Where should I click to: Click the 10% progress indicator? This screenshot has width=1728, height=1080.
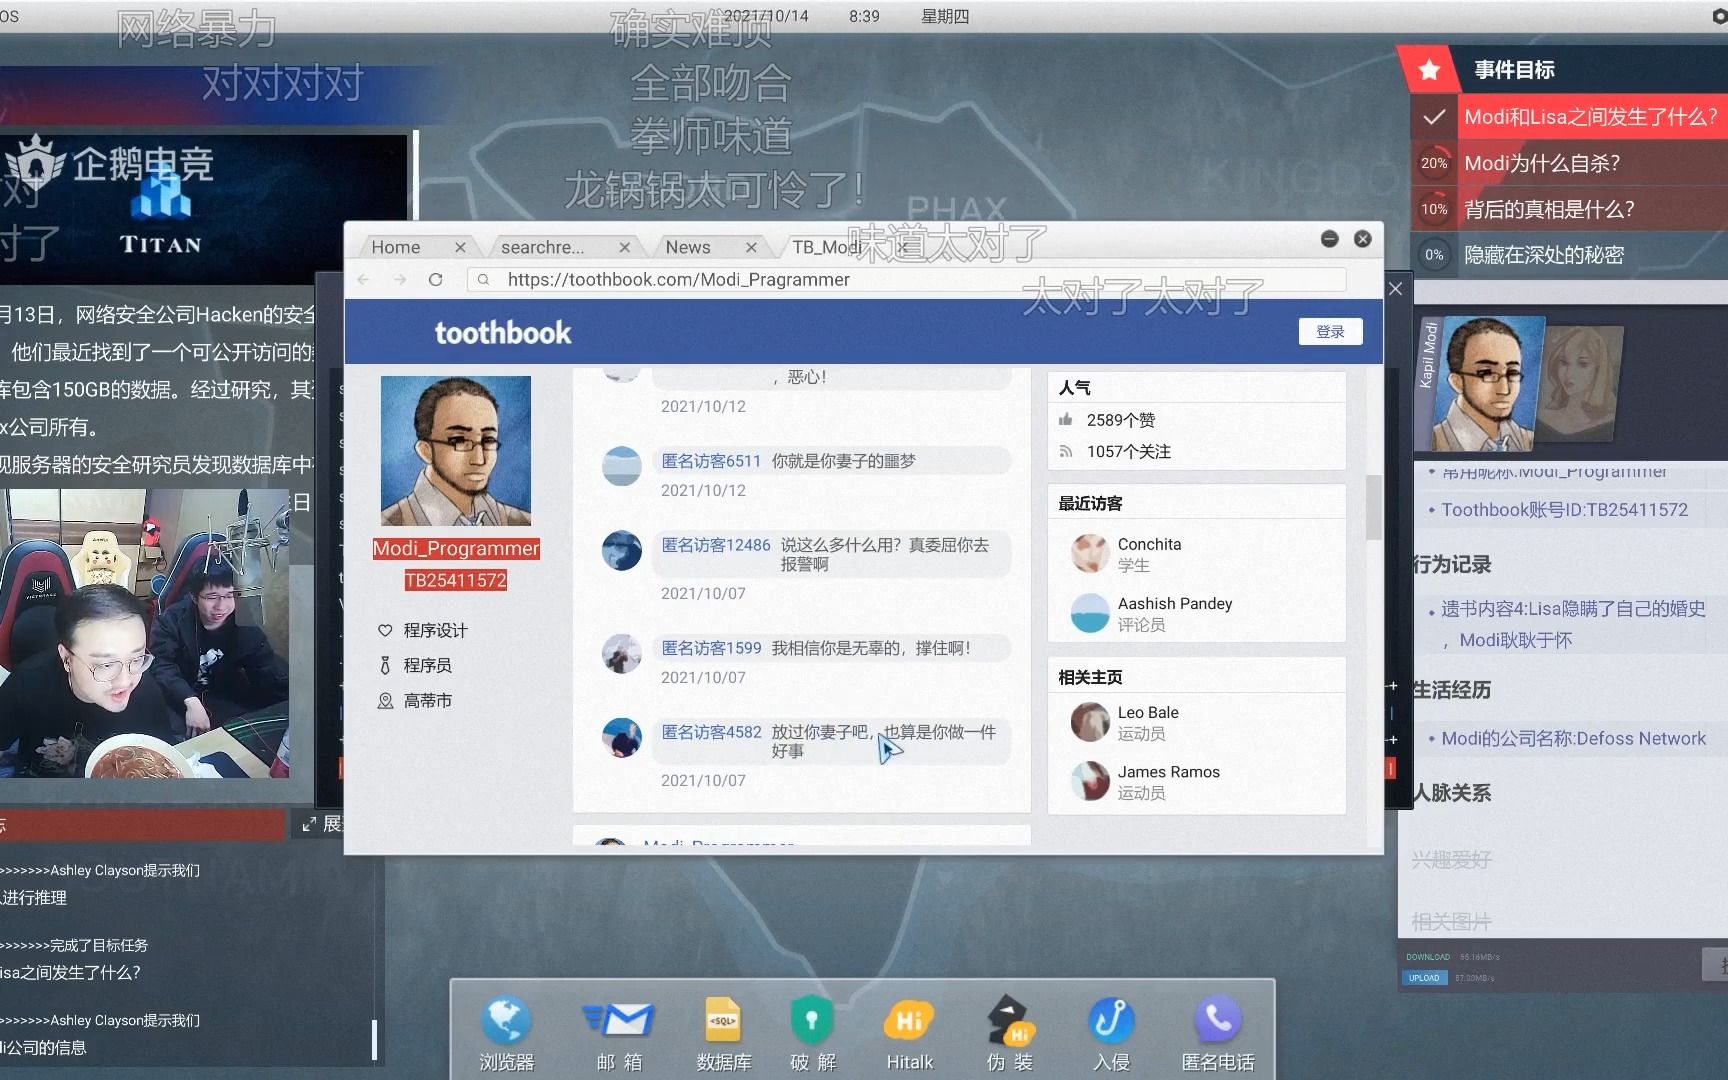coord(1434,209)
